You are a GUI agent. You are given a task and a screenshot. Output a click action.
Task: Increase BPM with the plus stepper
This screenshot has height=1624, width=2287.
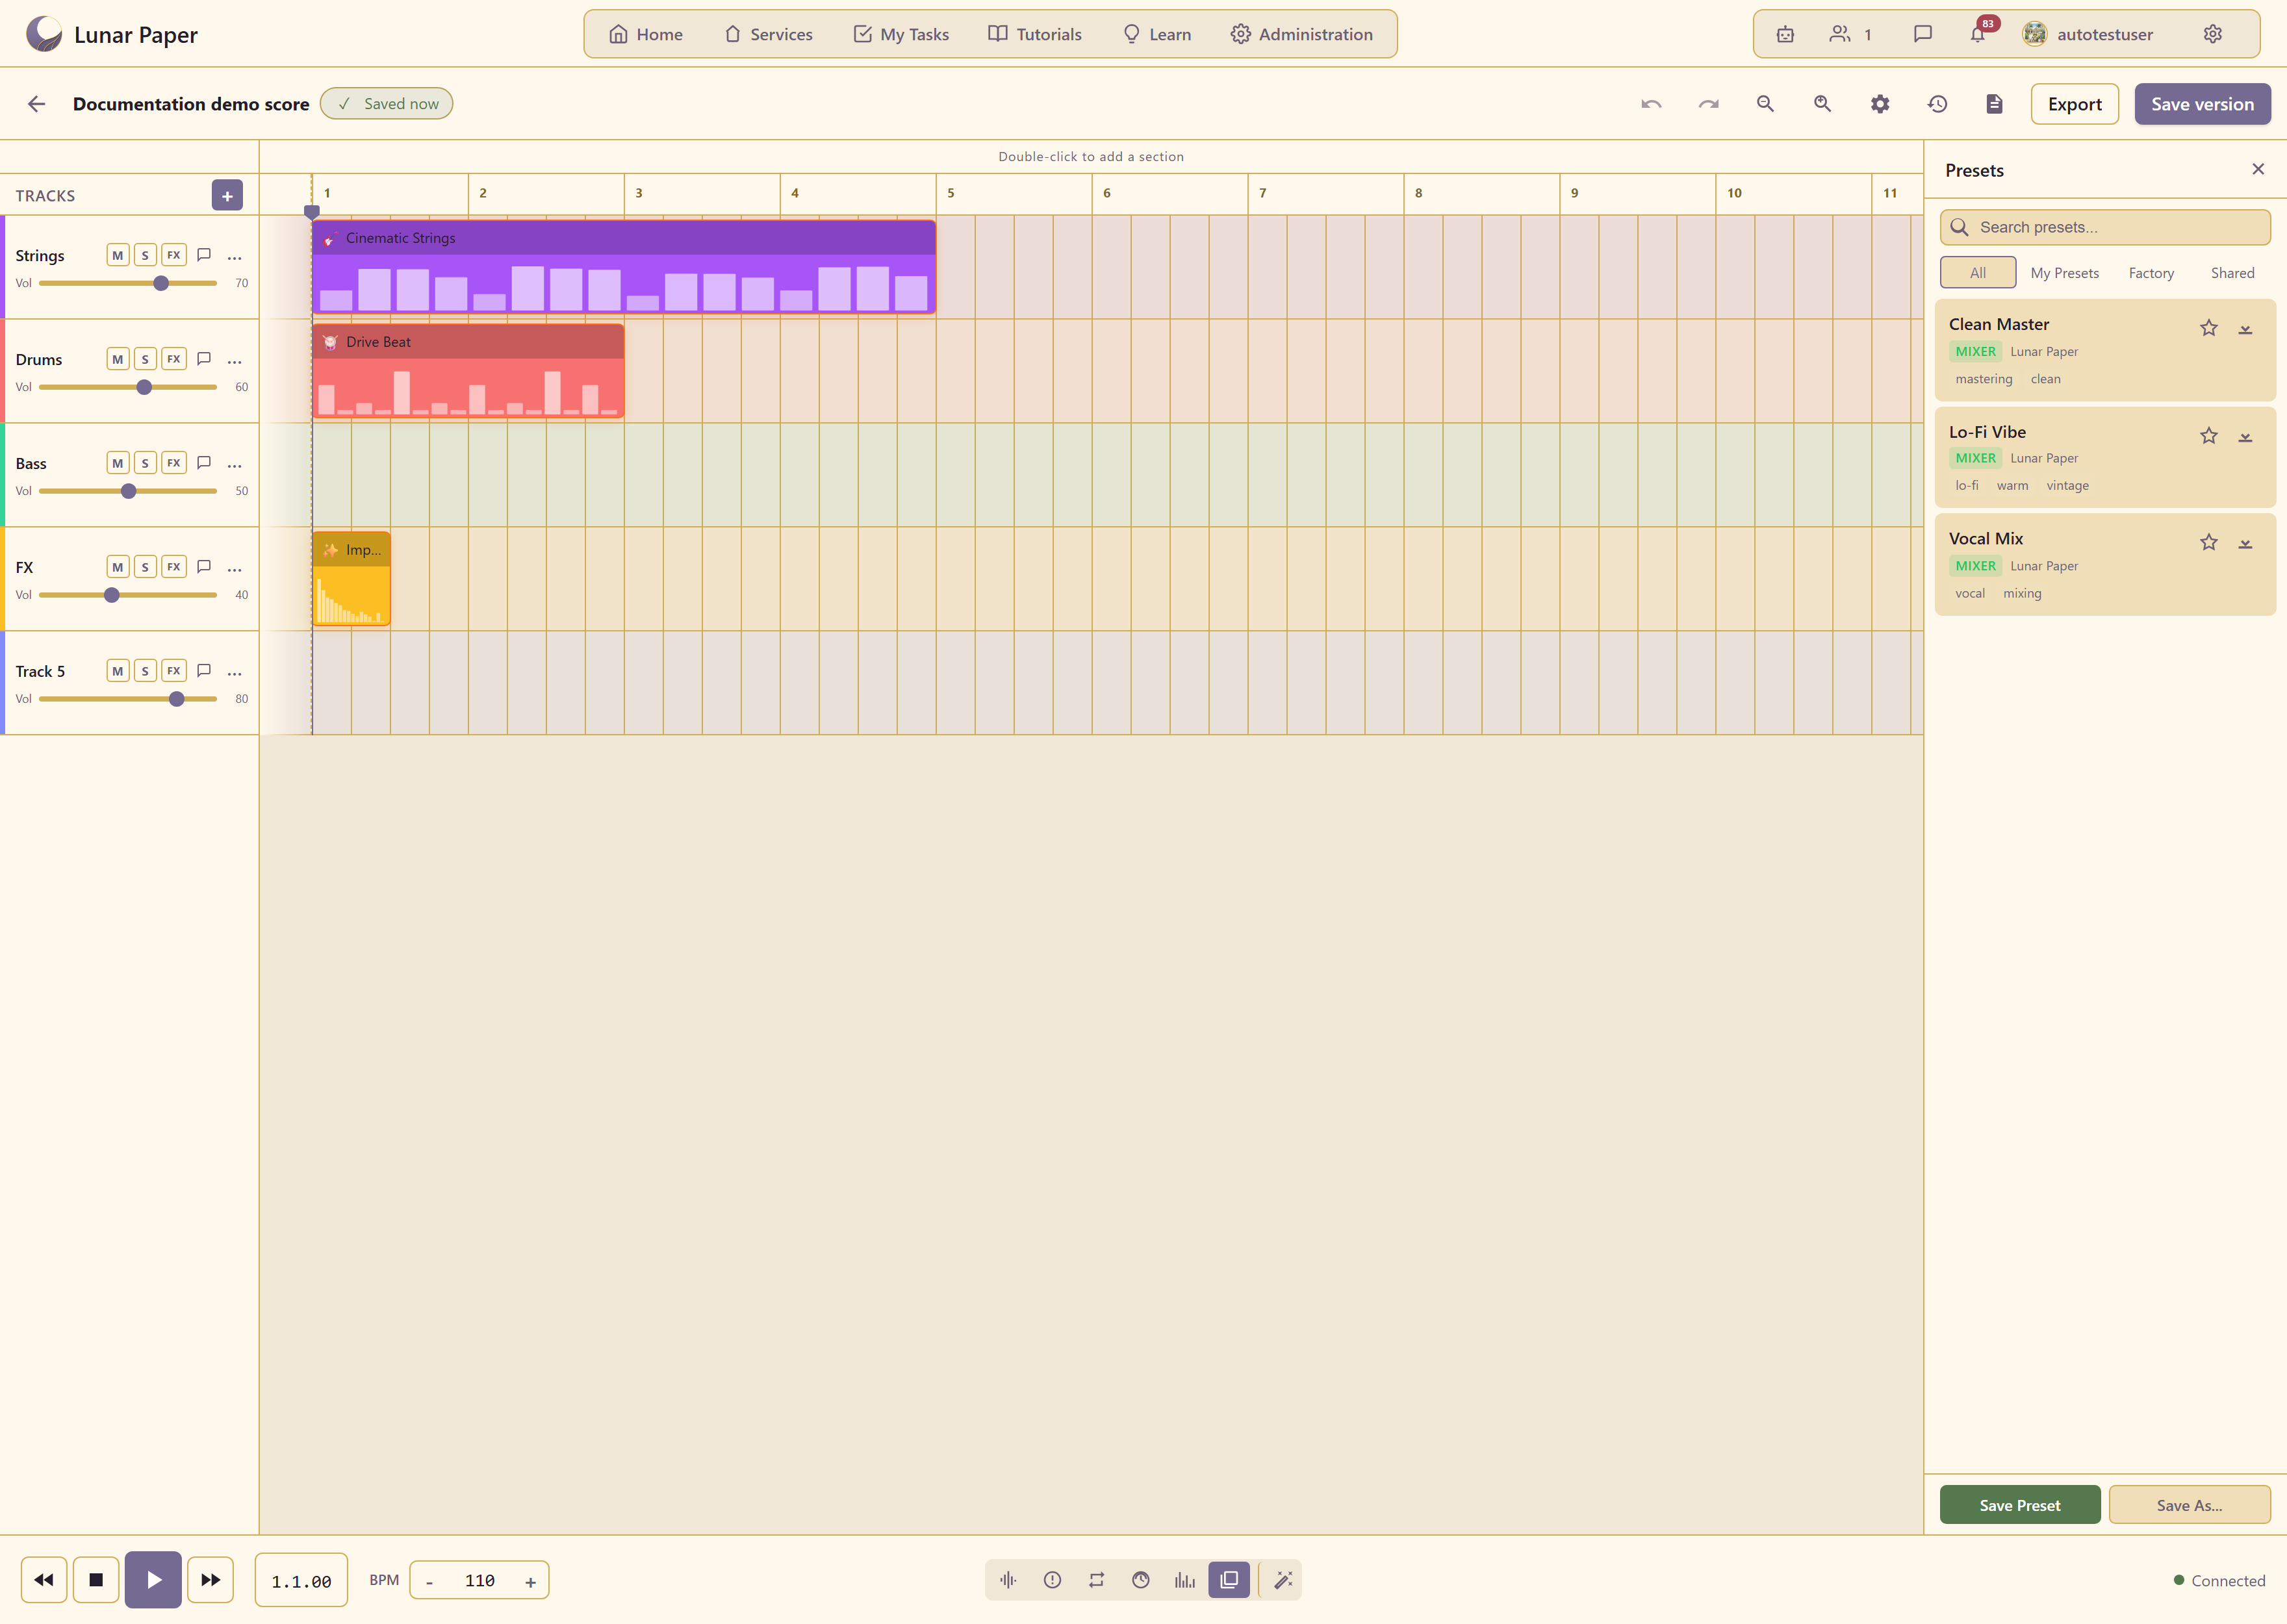[x=530, y=1582]
